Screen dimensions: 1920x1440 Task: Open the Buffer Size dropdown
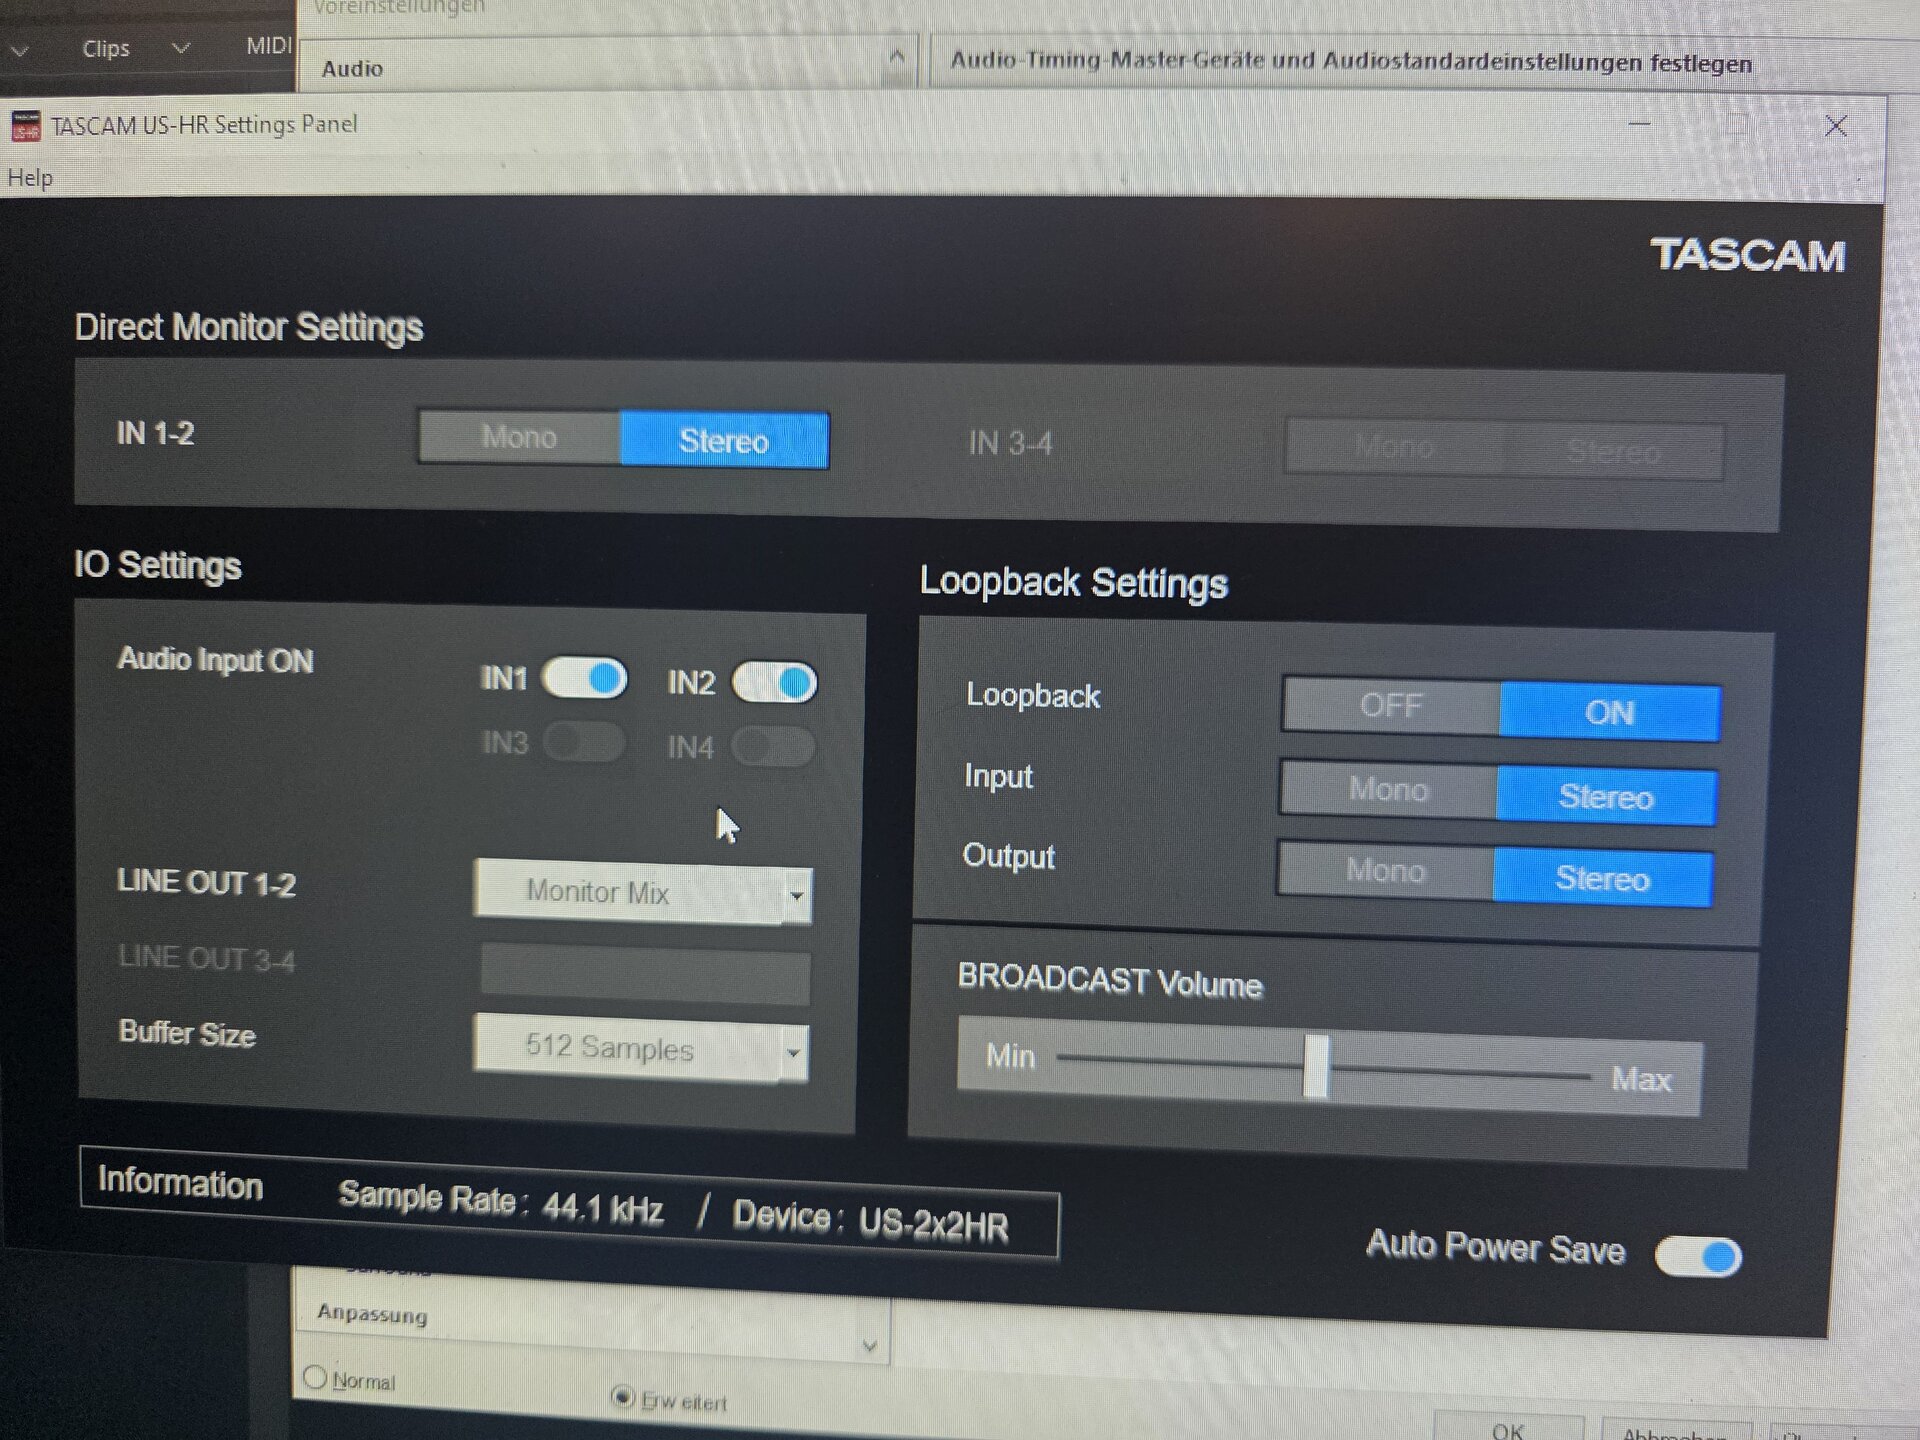pos(641,1049)
